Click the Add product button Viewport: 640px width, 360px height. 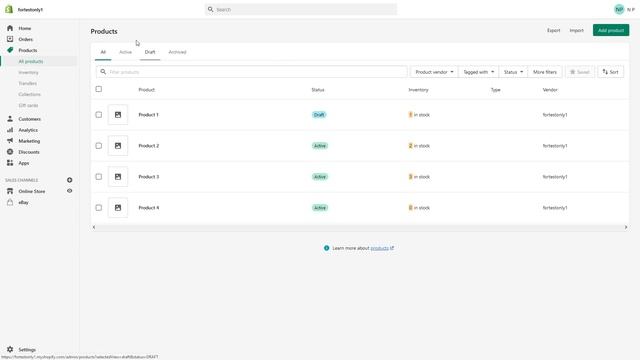[x=611, y=30]
